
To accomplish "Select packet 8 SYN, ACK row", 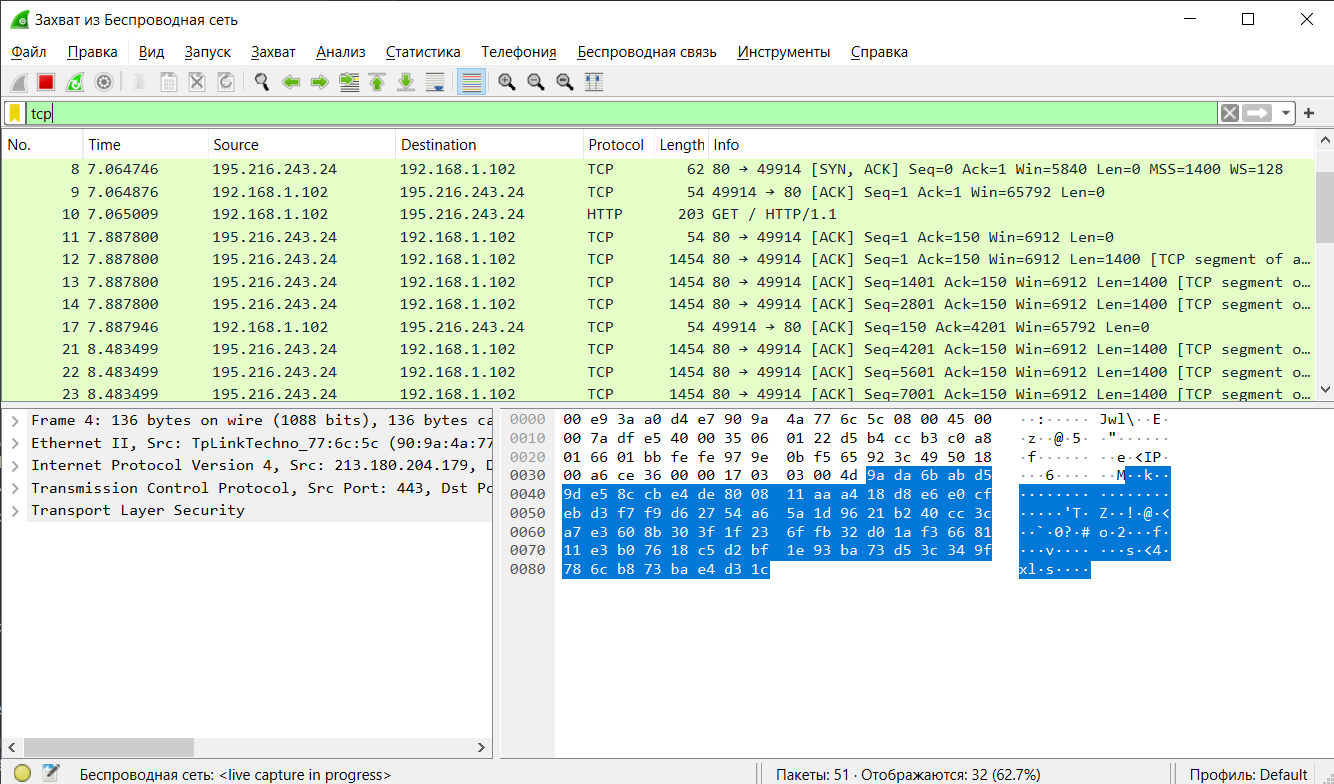I will point(658,169).
